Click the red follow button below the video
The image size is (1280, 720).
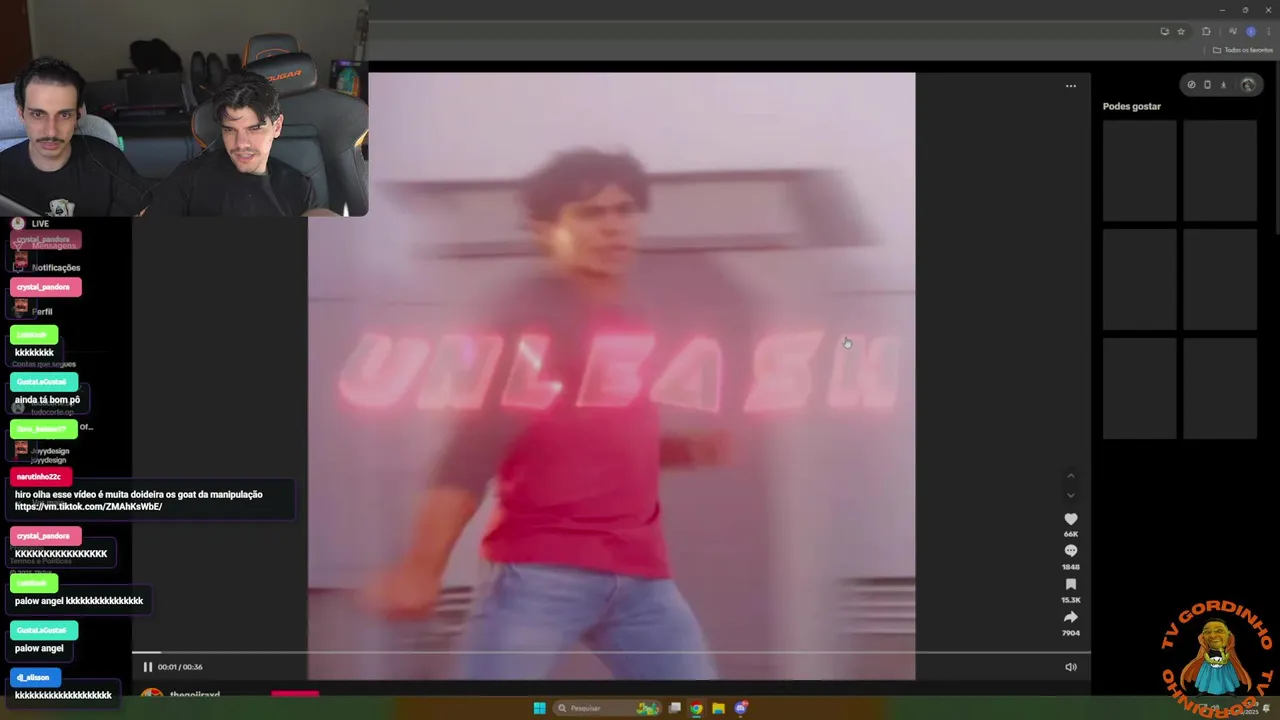click(295, 693)
